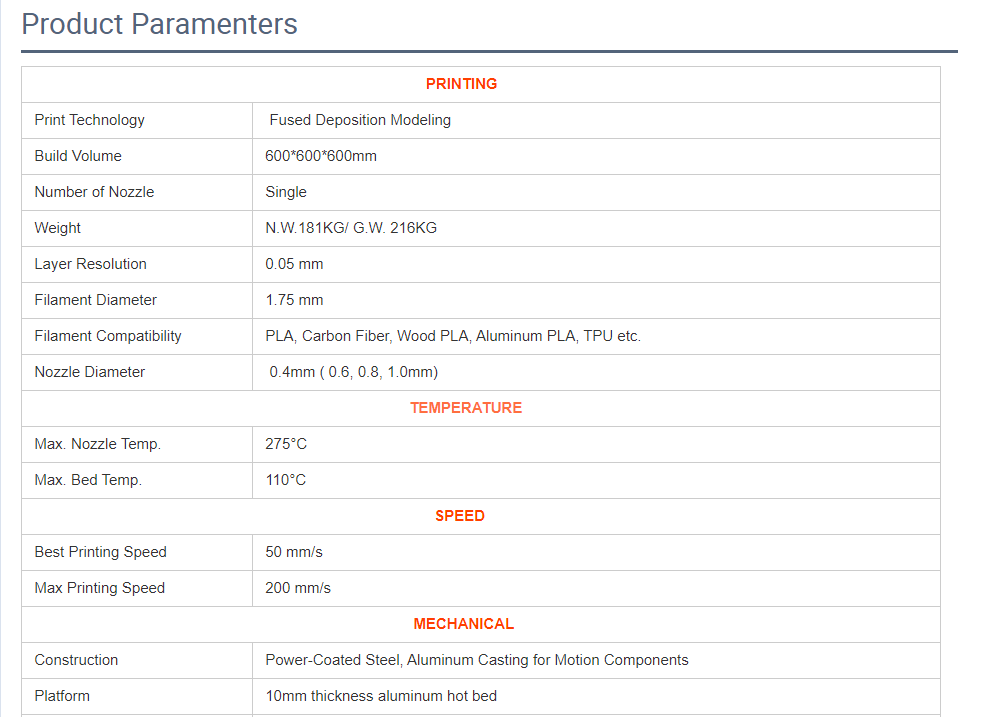The image size is (984, 717).
Task: Click the Print Technology label cell
Action: 90,120
